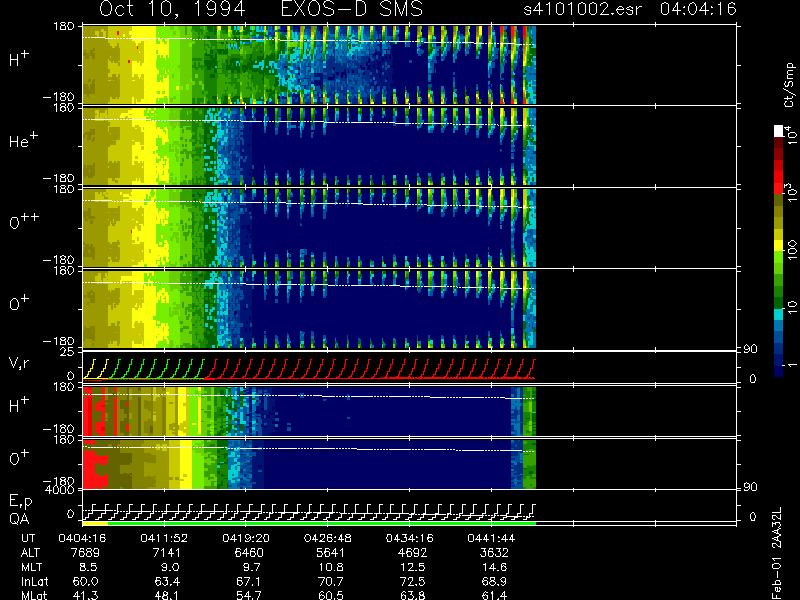Click the rotated Ct/Smp colorbar unit label
The width and height of the screenshot is (800, 600).
(x=789, y=85)
